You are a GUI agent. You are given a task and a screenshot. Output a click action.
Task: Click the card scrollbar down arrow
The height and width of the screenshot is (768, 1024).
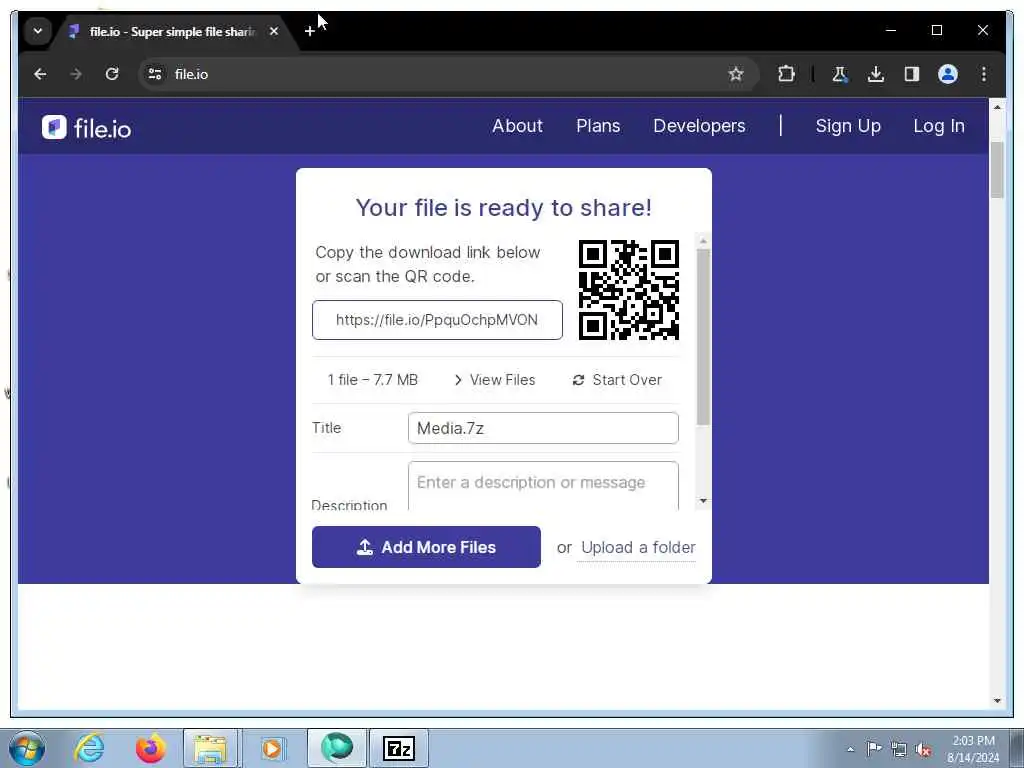coord(703,501)
